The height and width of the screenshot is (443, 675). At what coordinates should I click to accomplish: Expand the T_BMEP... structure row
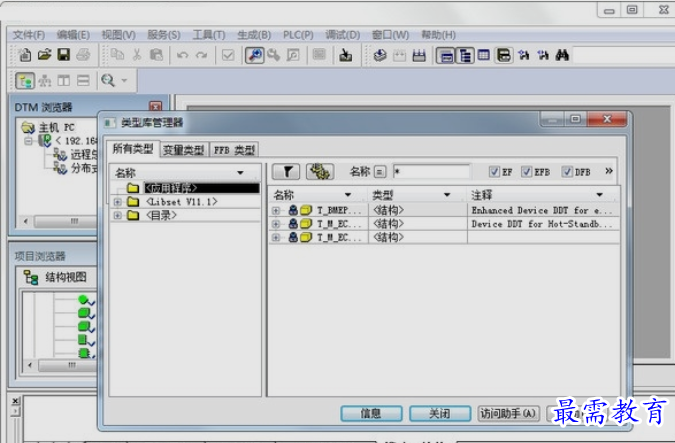pos(276,211)
